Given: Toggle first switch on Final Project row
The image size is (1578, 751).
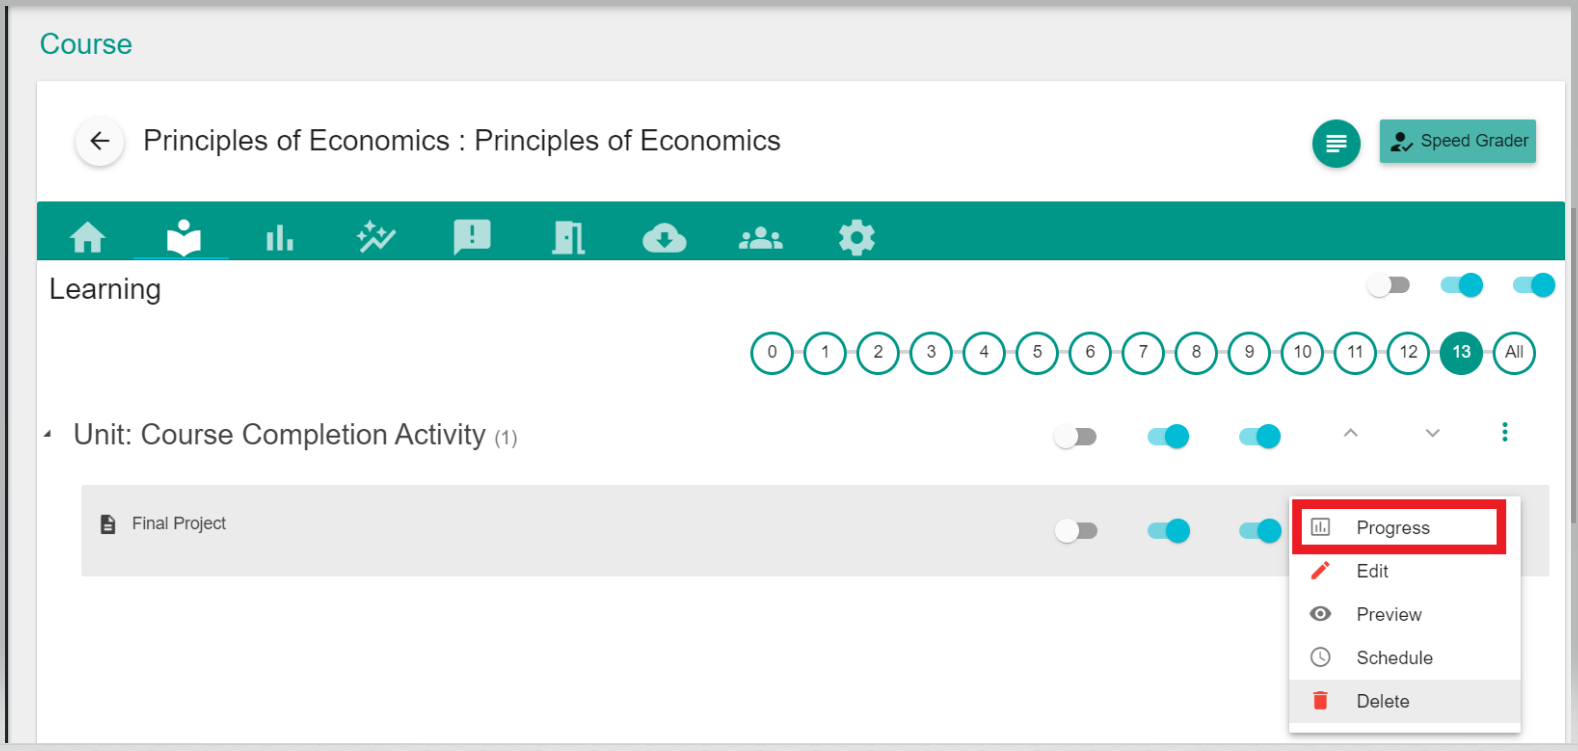Looking at the screenshot, I should tap(1076, 530).
